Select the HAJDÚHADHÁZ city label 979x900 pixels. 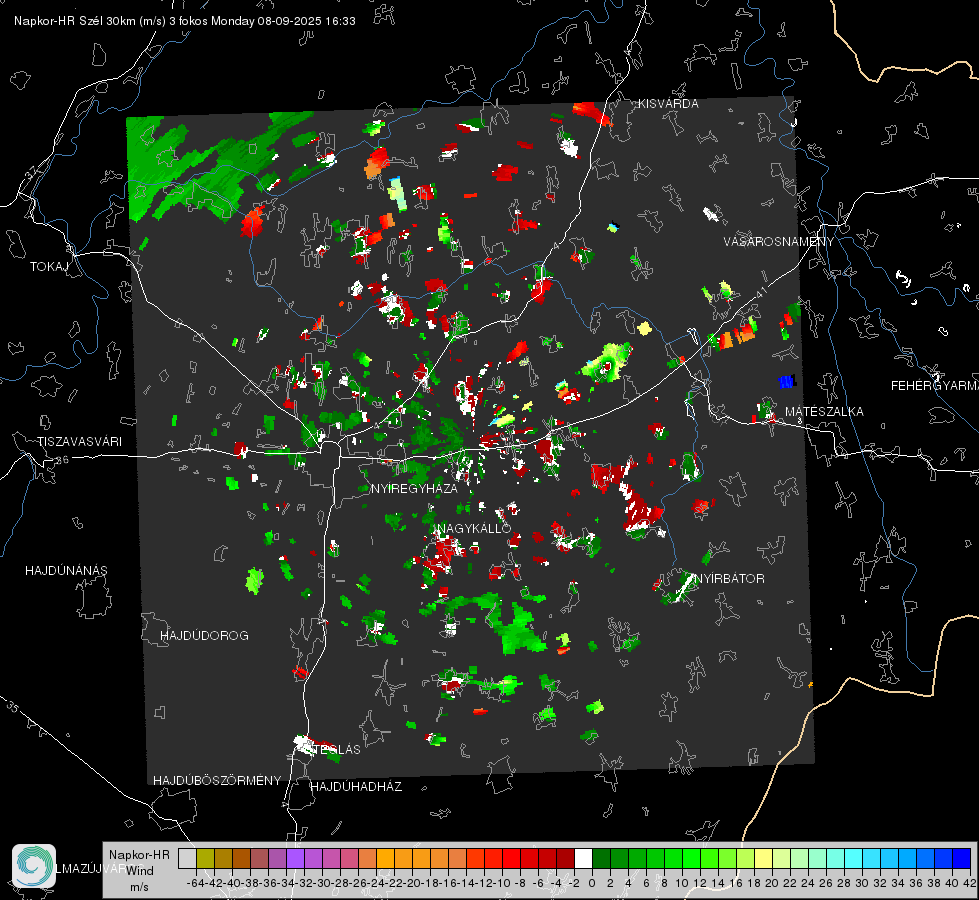(356, 786)
